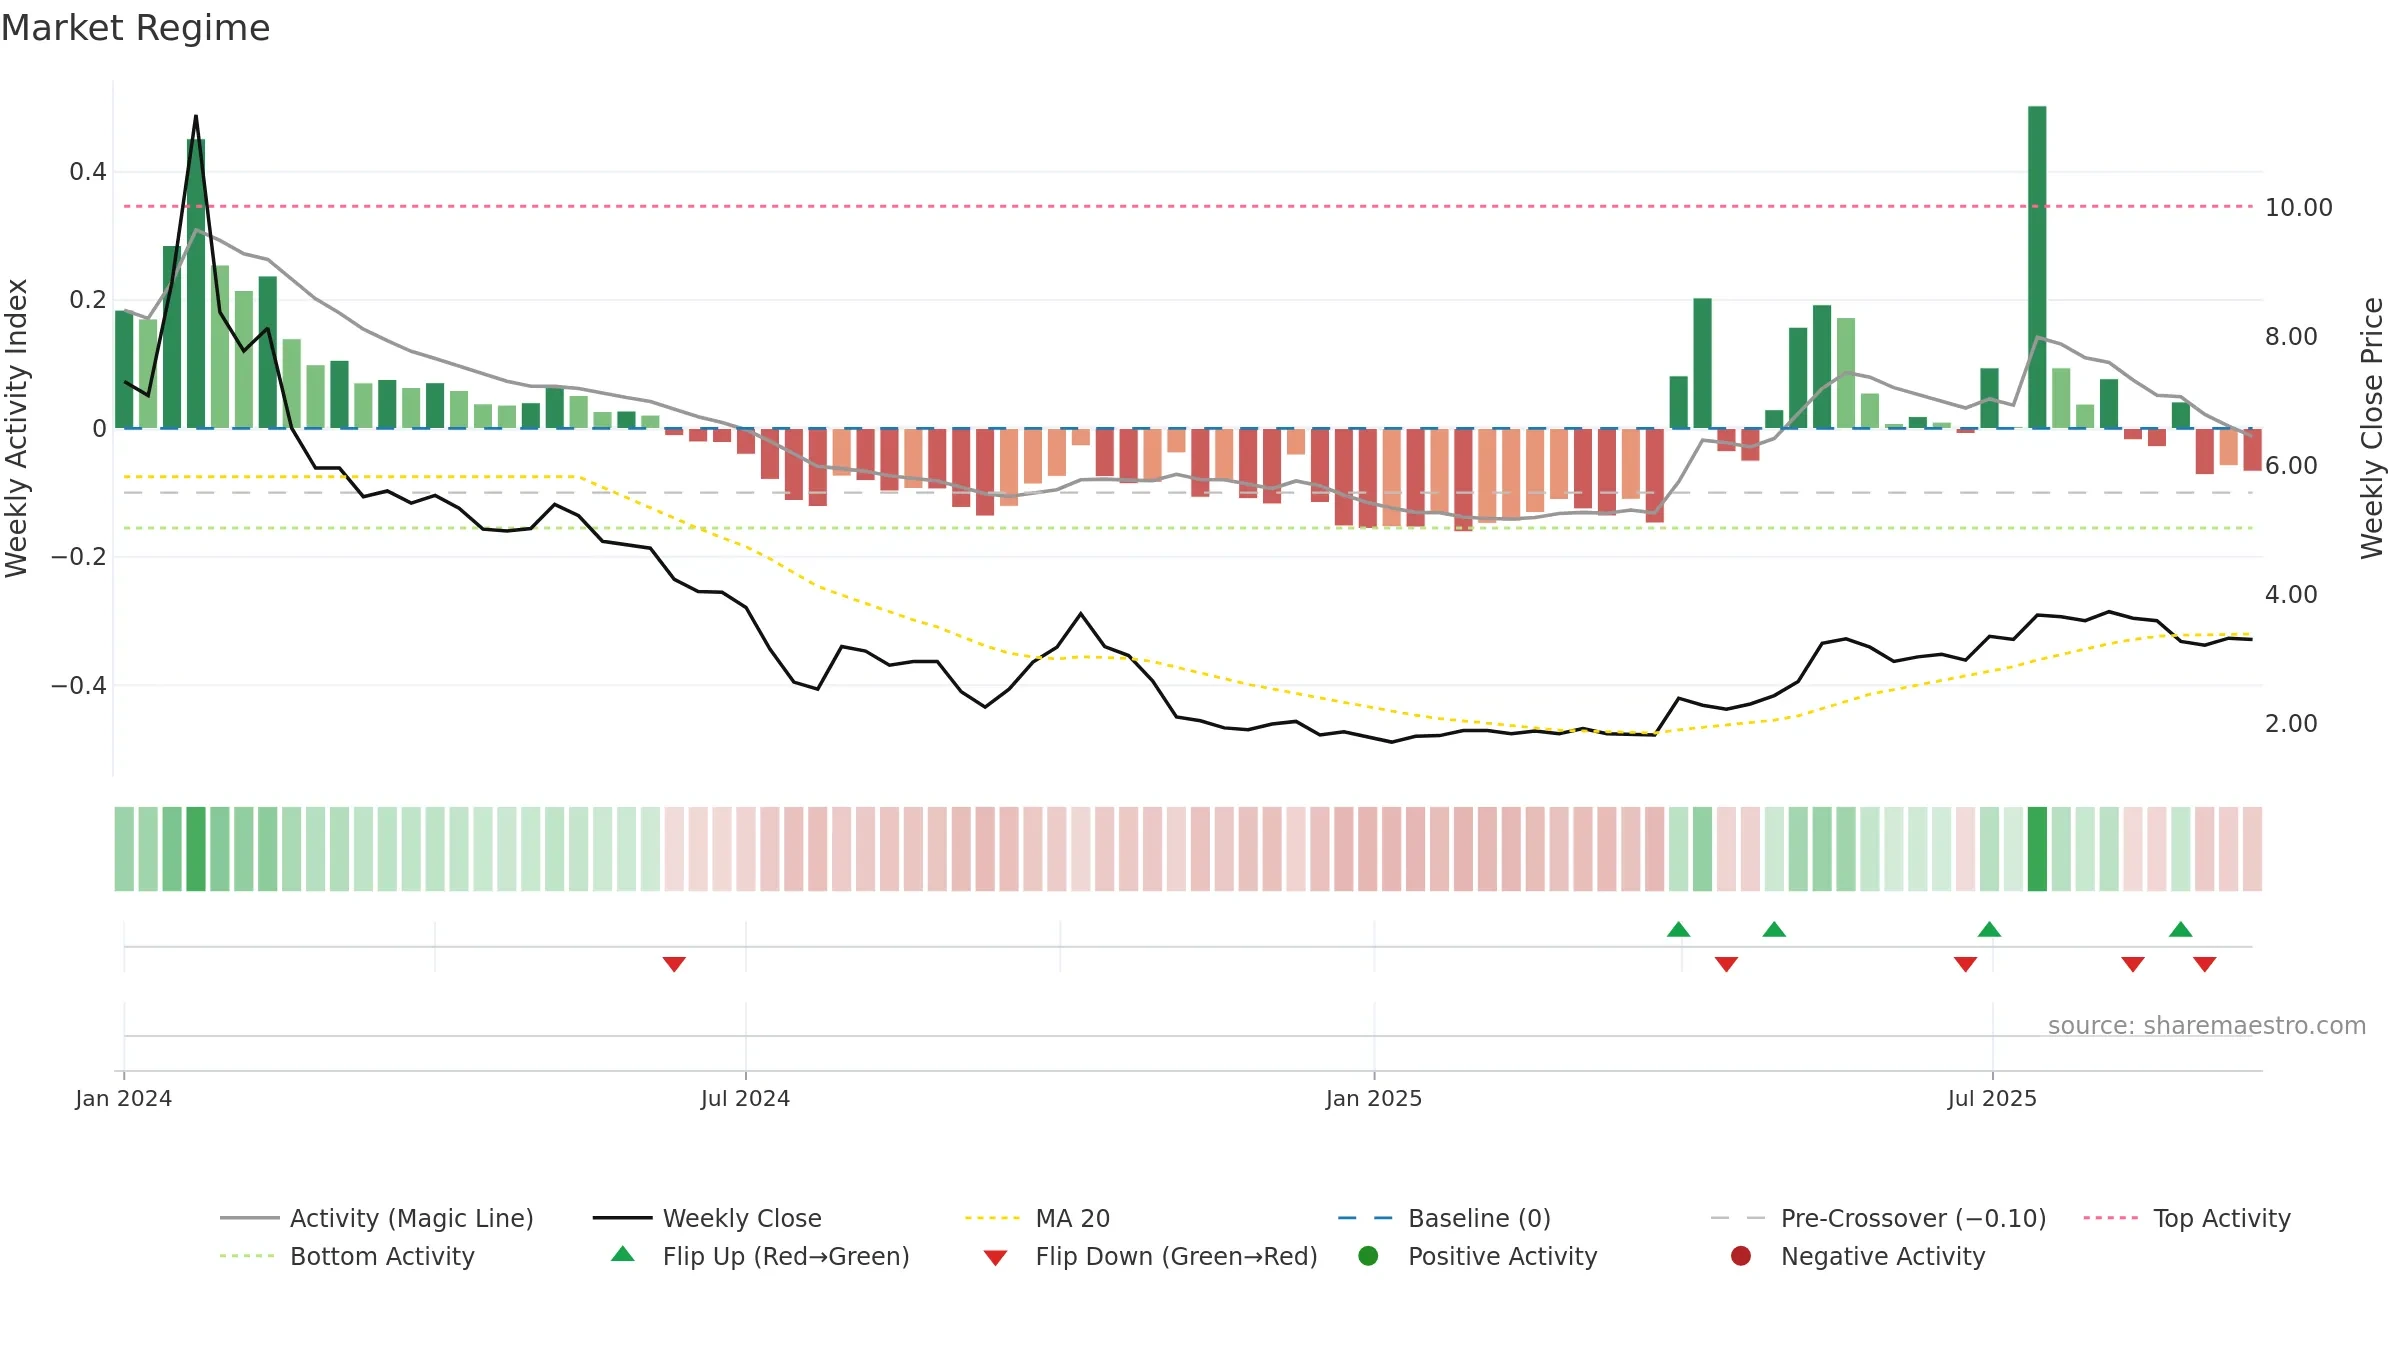Click the Market Regime chart title
Screen dimensions: 2400x1350
136,28
